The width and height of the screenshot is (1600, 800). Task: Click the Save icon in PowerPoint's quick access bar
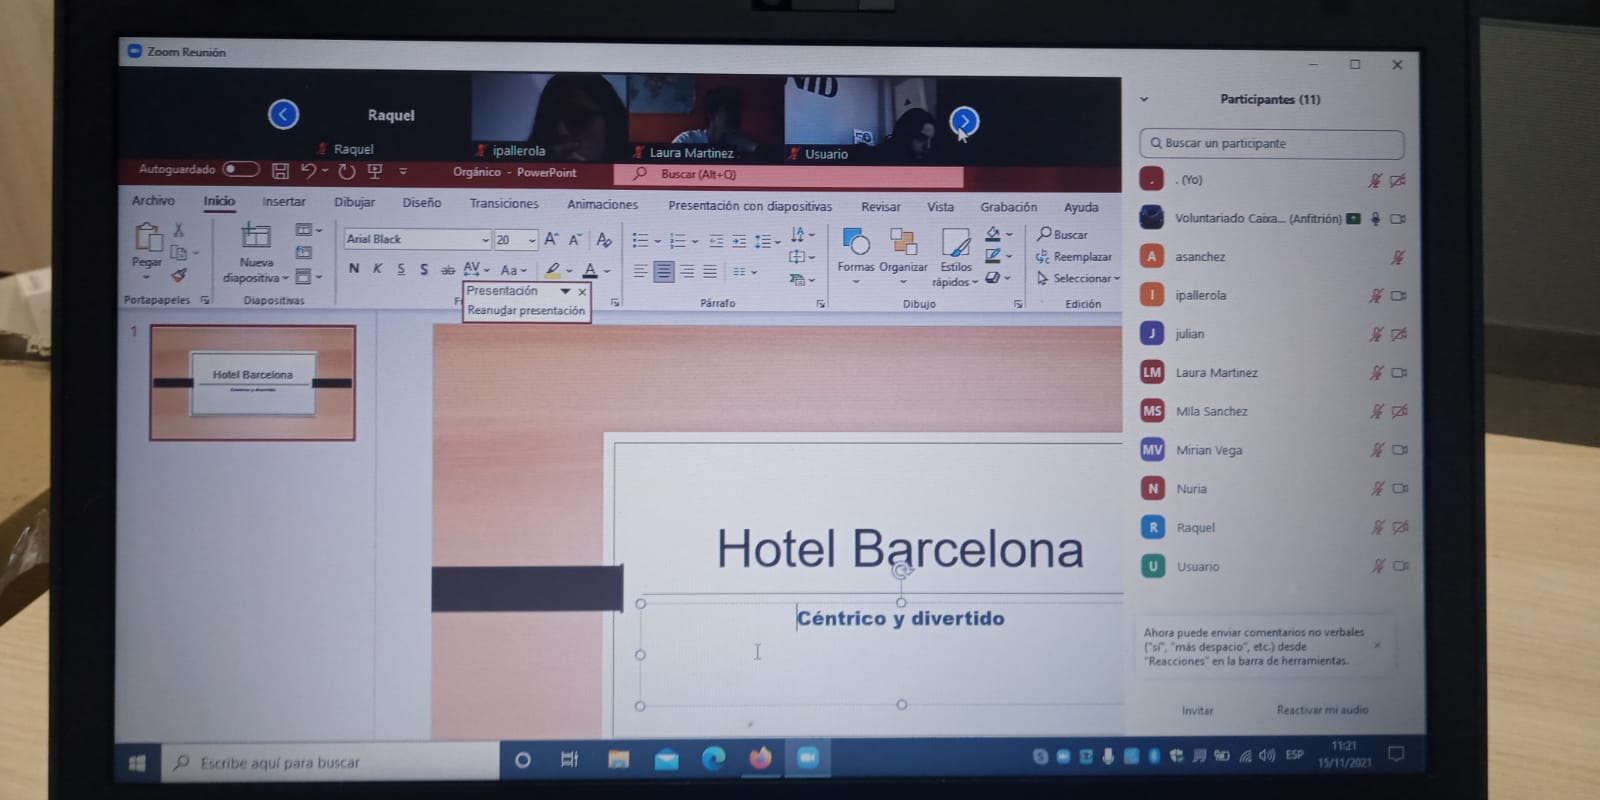click(280, 171)
